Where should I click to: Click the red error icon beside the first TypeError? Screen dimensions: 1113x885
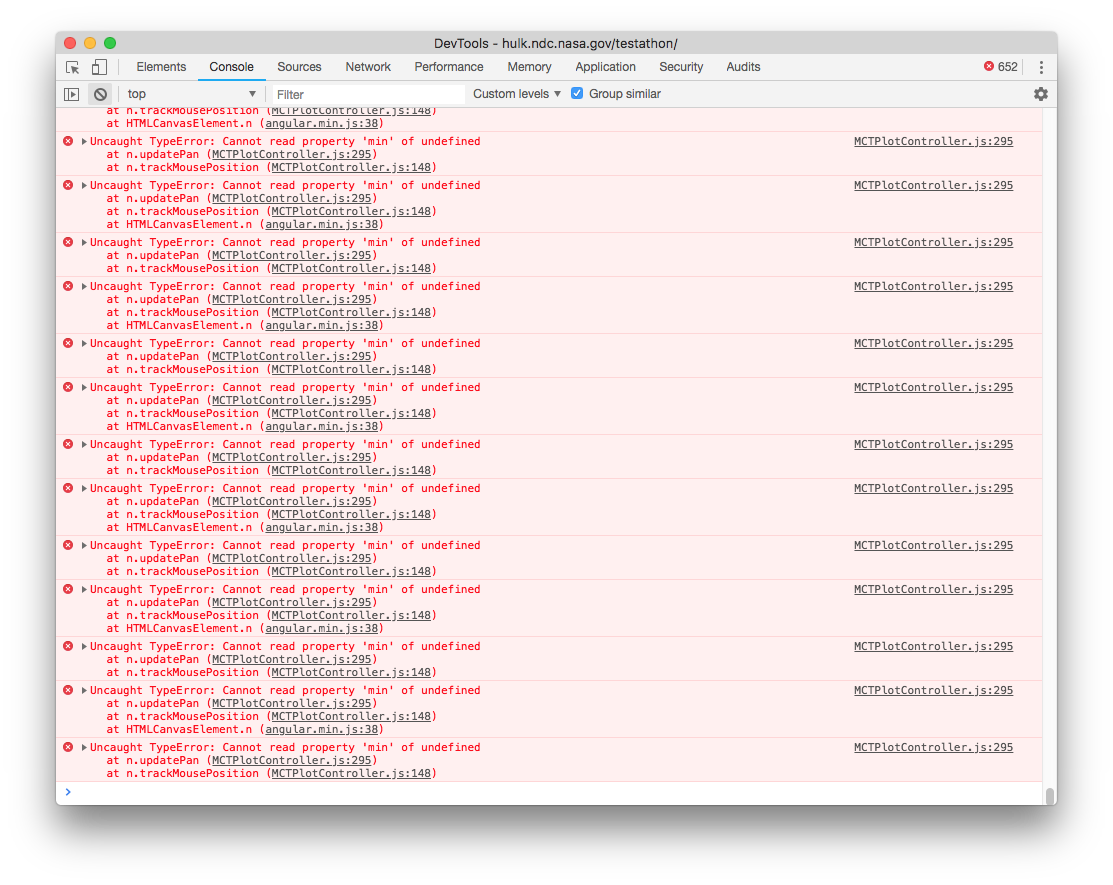68,141
